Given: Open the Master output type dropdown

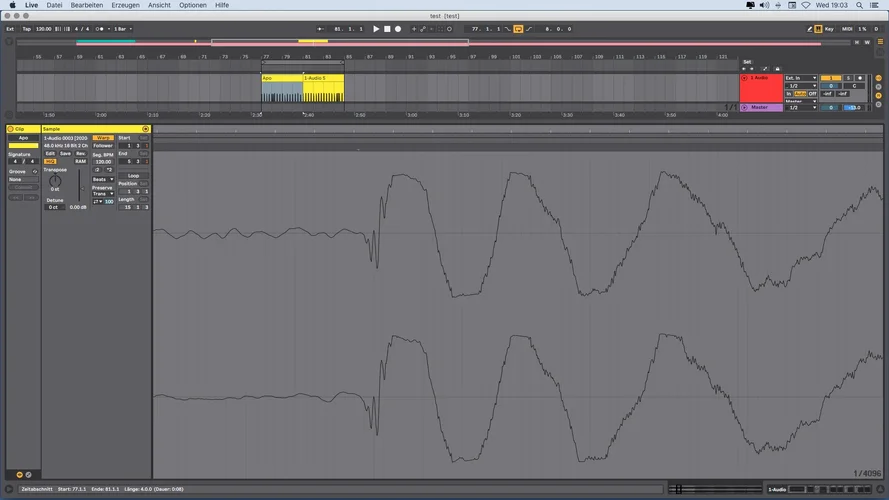Looking at the screenshot, I should click(x=801, y=101).
